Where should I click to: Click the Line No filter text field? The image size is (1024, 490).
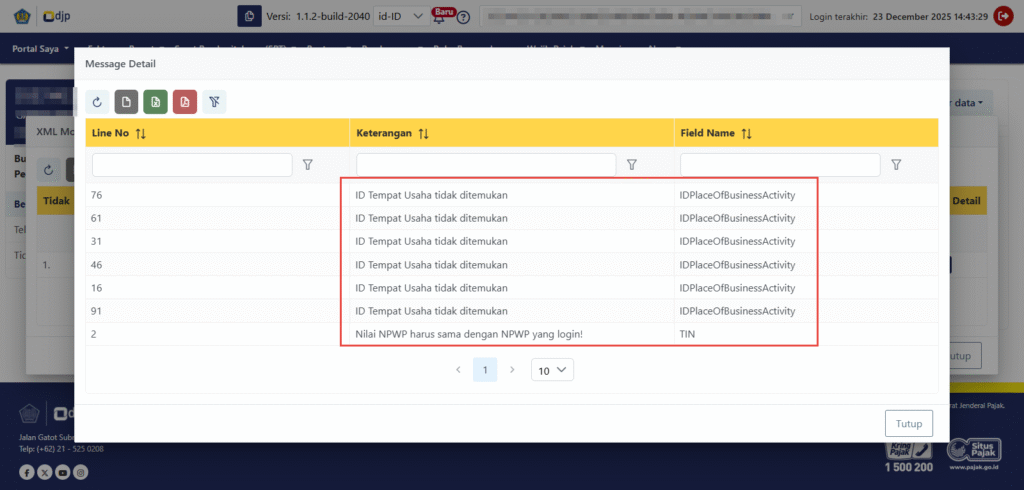(192, 165)
